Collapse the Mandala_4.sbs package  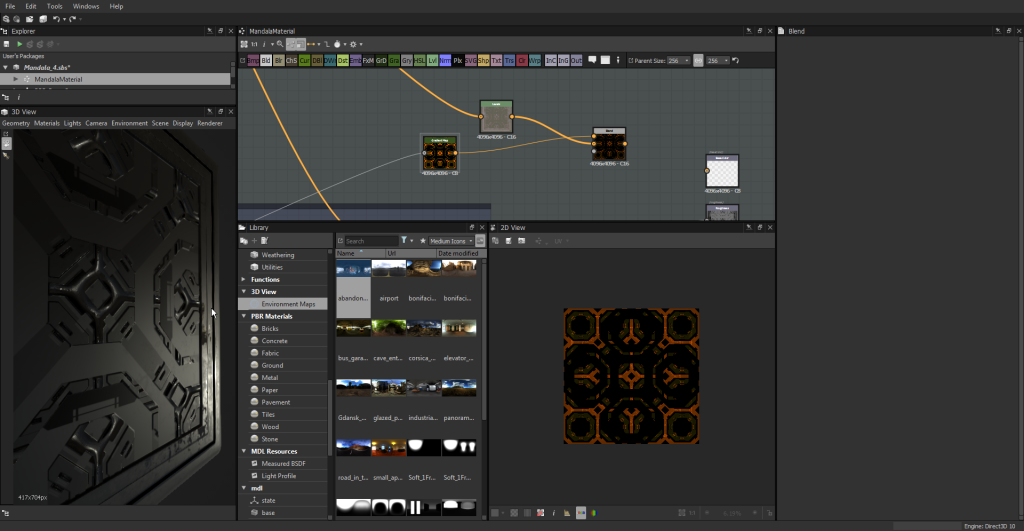point(6,67)
